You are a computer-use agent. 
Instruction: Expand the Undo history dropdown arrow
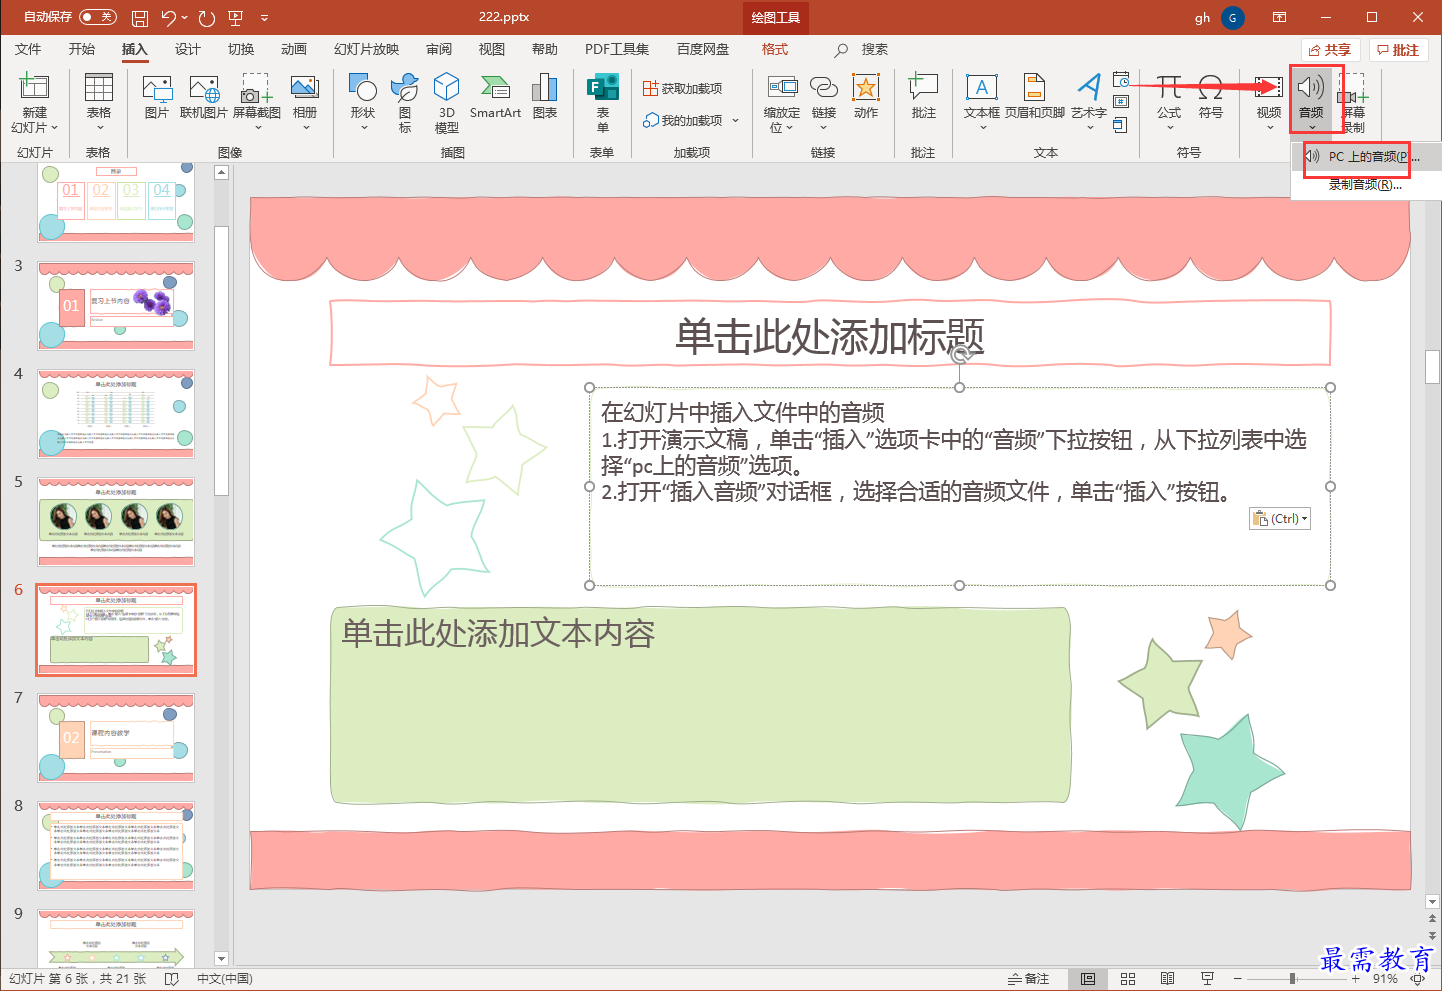(x=185, y=18)
